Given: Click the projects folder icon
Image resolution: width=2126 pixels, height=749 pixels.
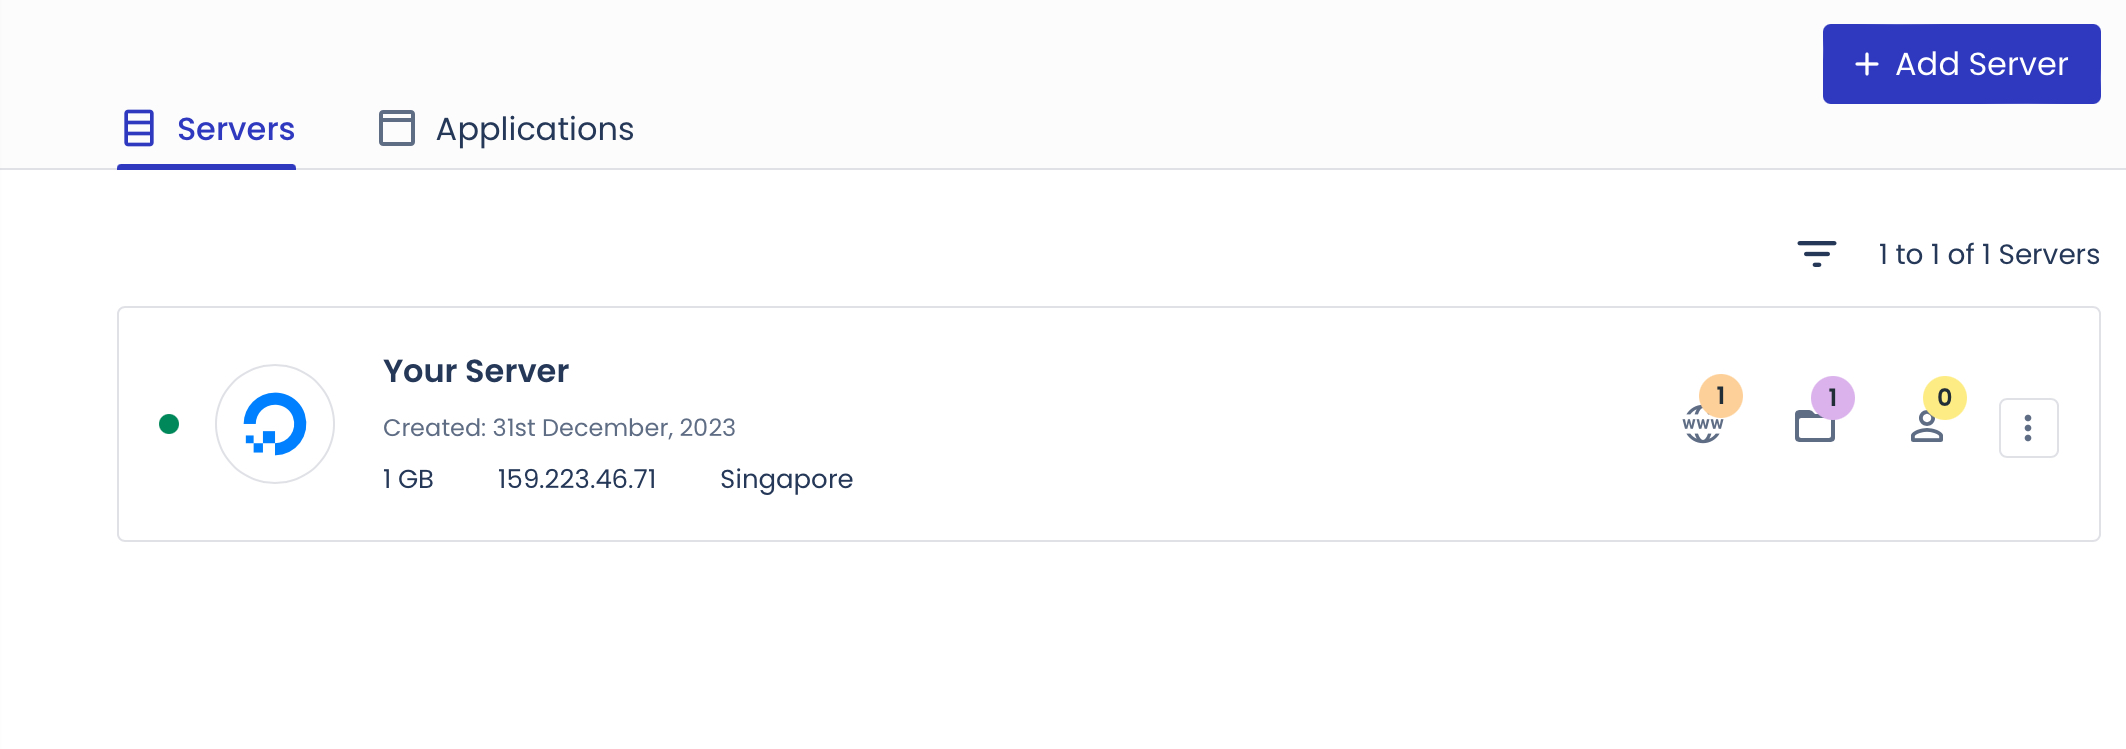Looking at the screenshot, I should [x=1814, y=426].
